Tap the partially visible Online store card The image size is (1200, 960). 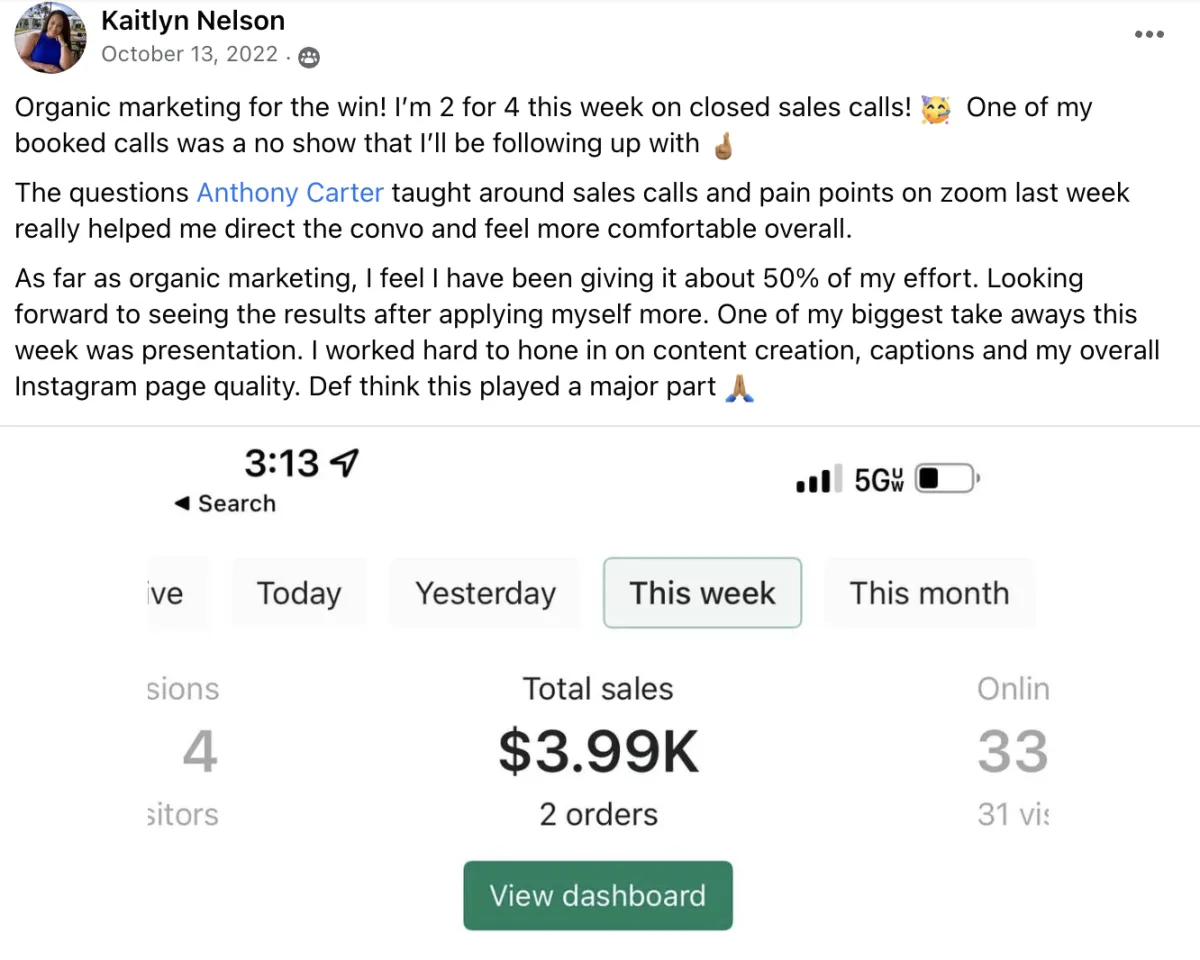(x=1012, y=753)
